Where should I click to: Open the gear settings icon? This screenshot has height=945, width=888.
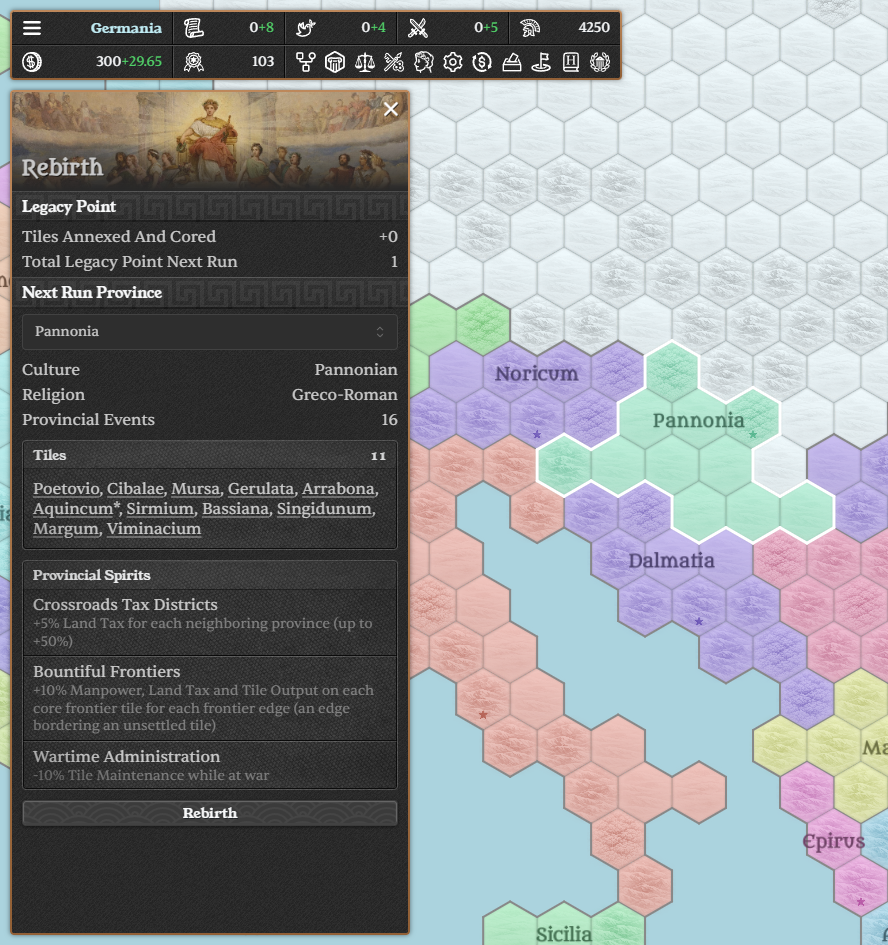(452, 62)
